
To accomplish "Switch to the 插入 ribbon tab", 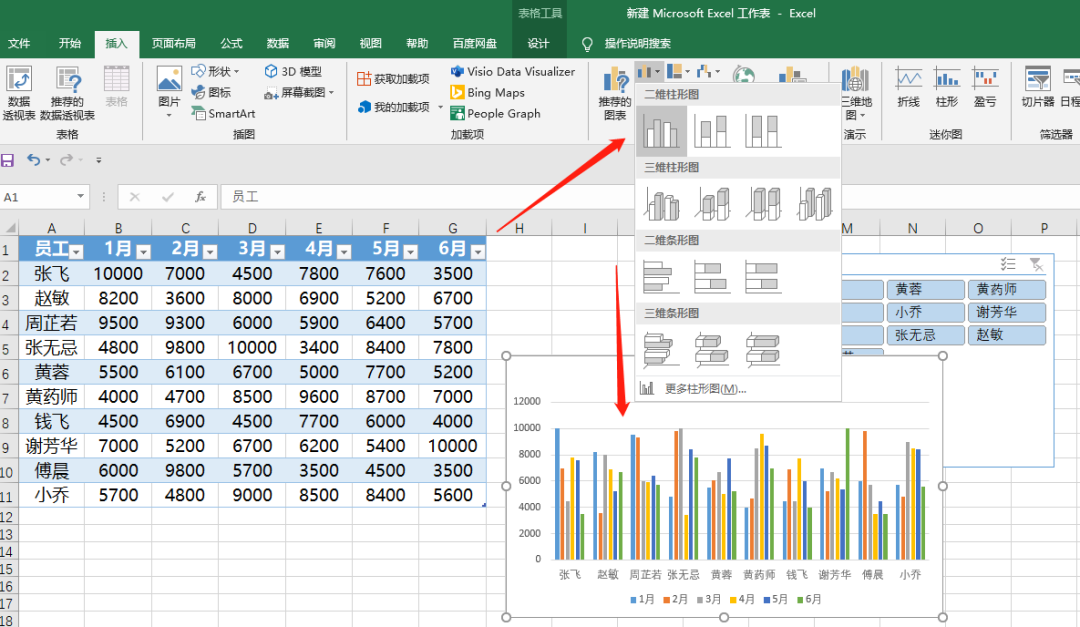I will click(116, 43).
